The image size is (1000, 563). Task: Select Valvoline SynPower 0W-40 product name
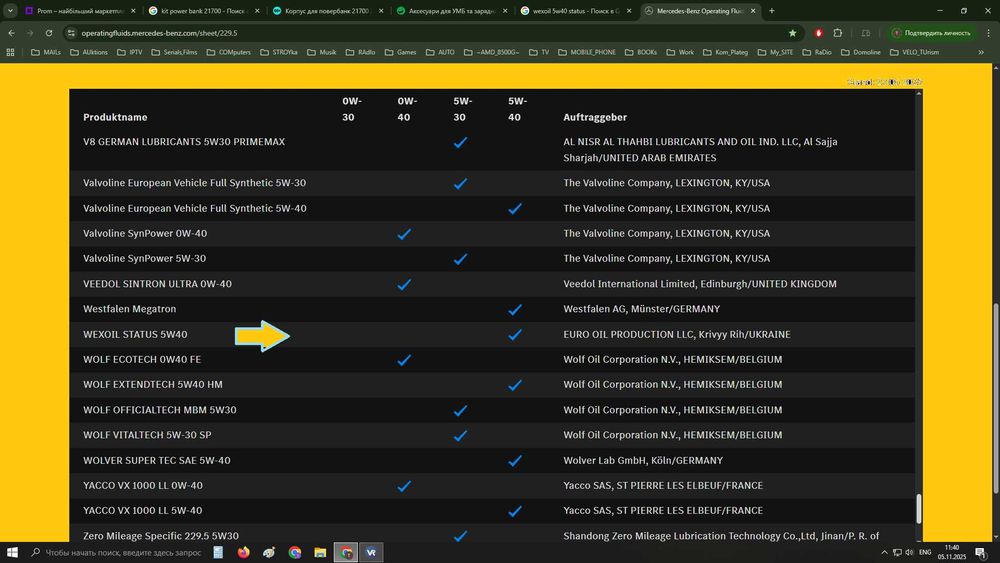point(145,233)
